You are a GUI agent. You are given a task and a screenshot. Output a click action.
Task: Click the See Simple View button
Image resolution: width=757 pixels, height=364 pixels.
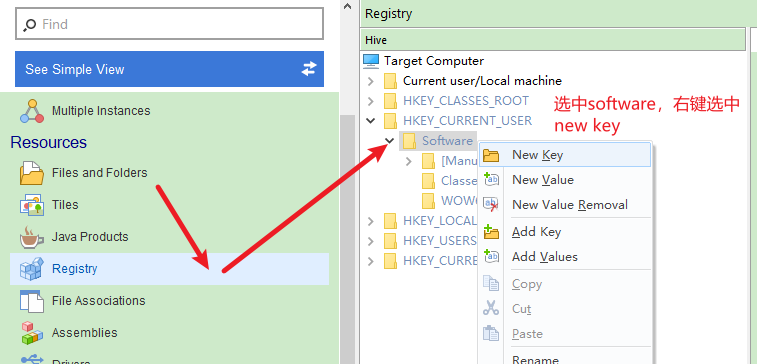169,69
